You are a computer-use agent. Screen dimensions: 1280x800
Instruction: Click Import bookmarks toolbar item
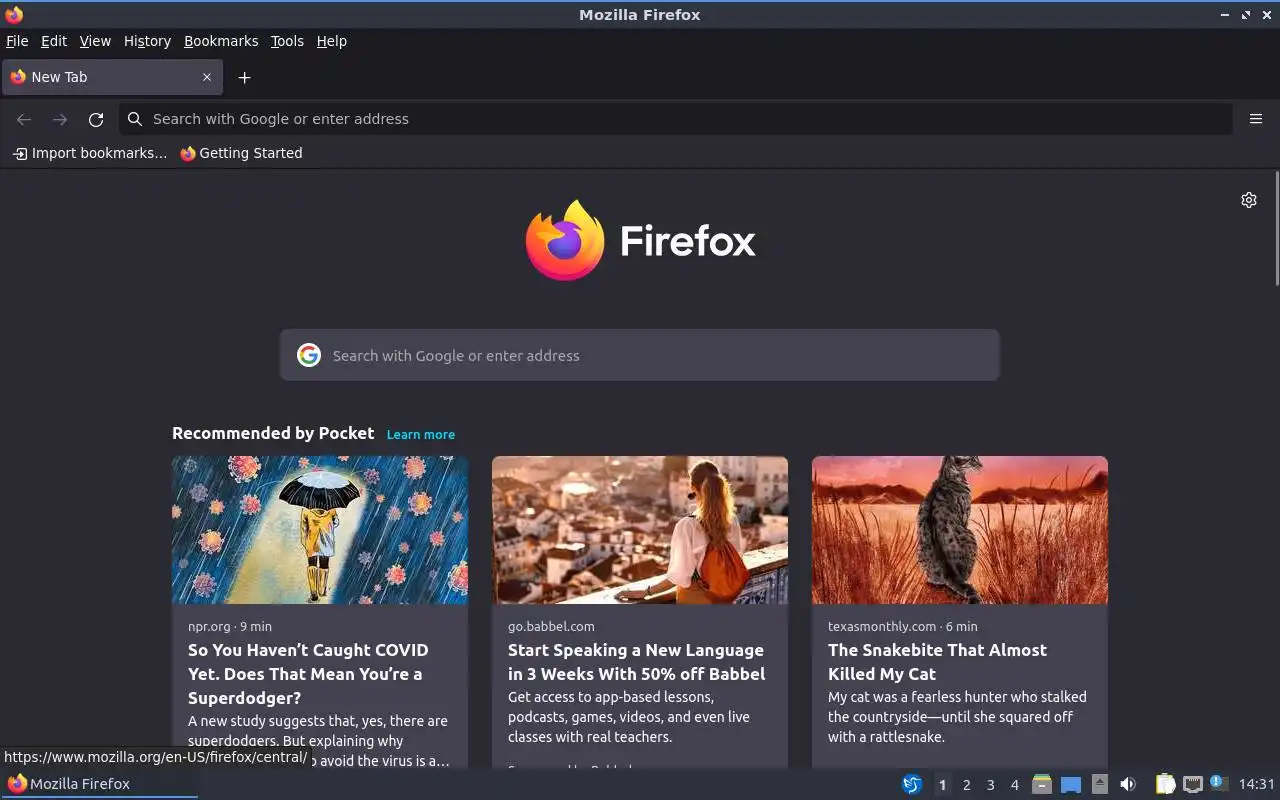pyautogui.click(x=89, y=153)
